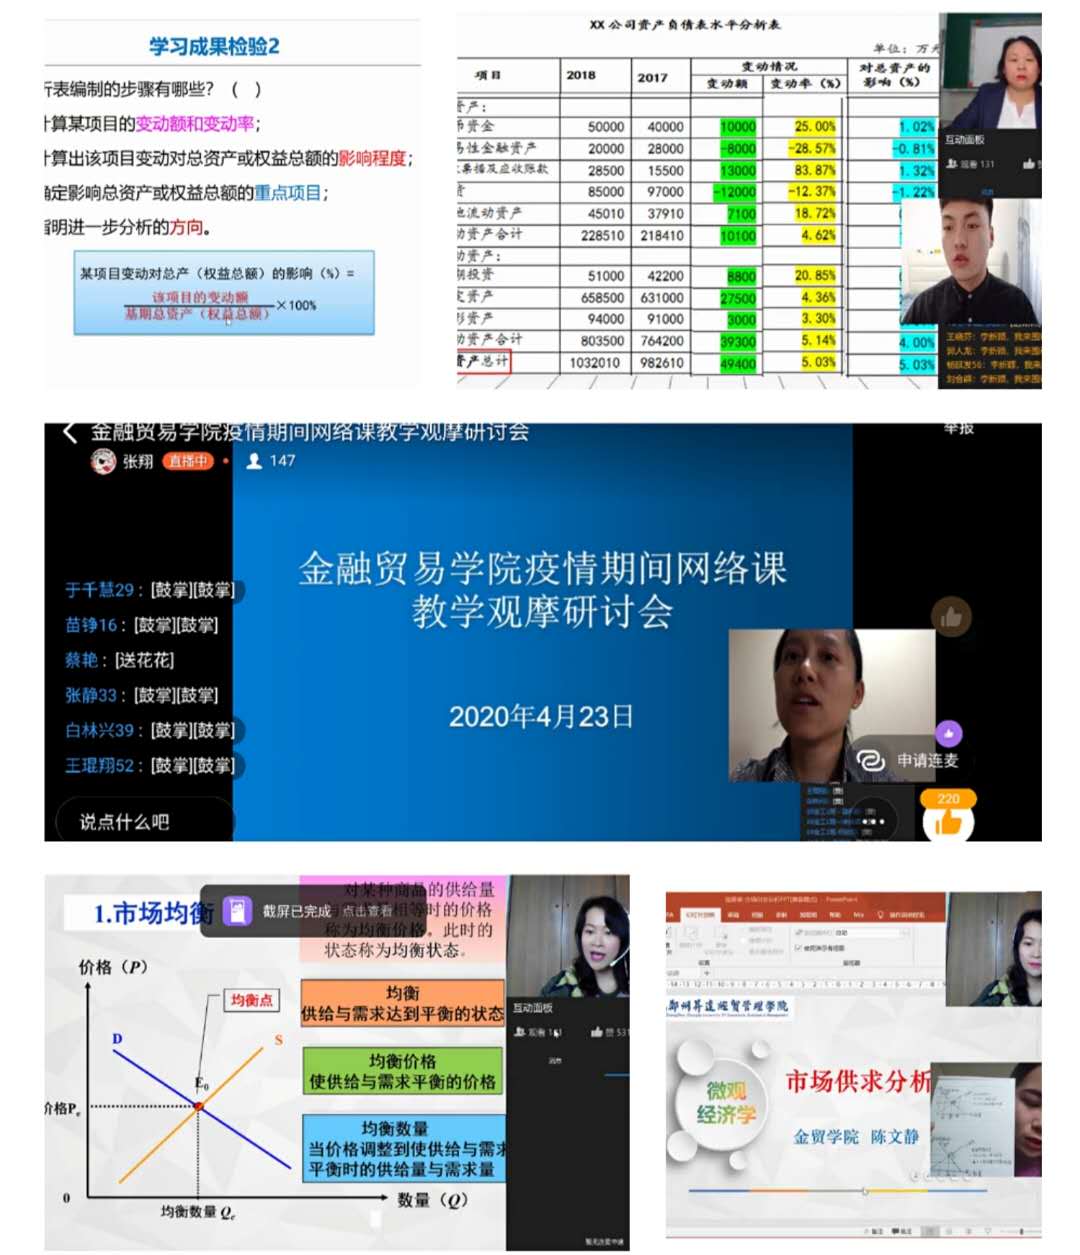Tap the 直播中 live status badge
The width and height of the screenshot is (1080, 1255).
pyautogui.click(x=188, y=461)
